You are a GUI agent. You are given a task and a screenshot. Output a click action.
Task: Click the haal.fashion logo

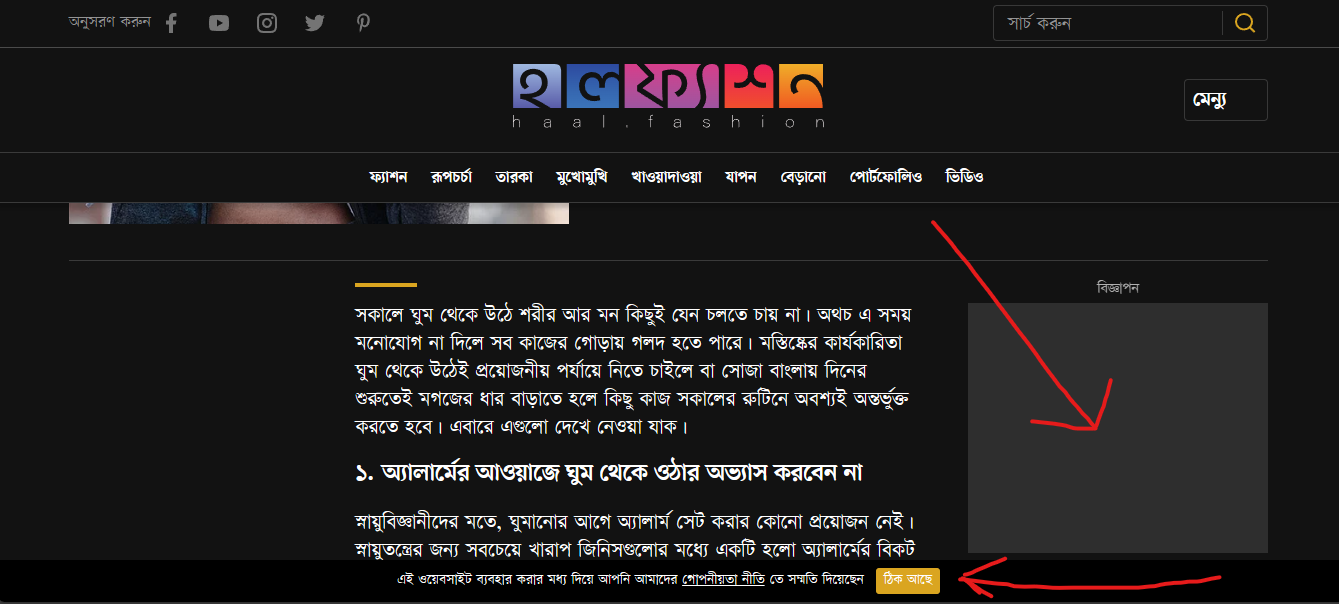tap(668, 96)
